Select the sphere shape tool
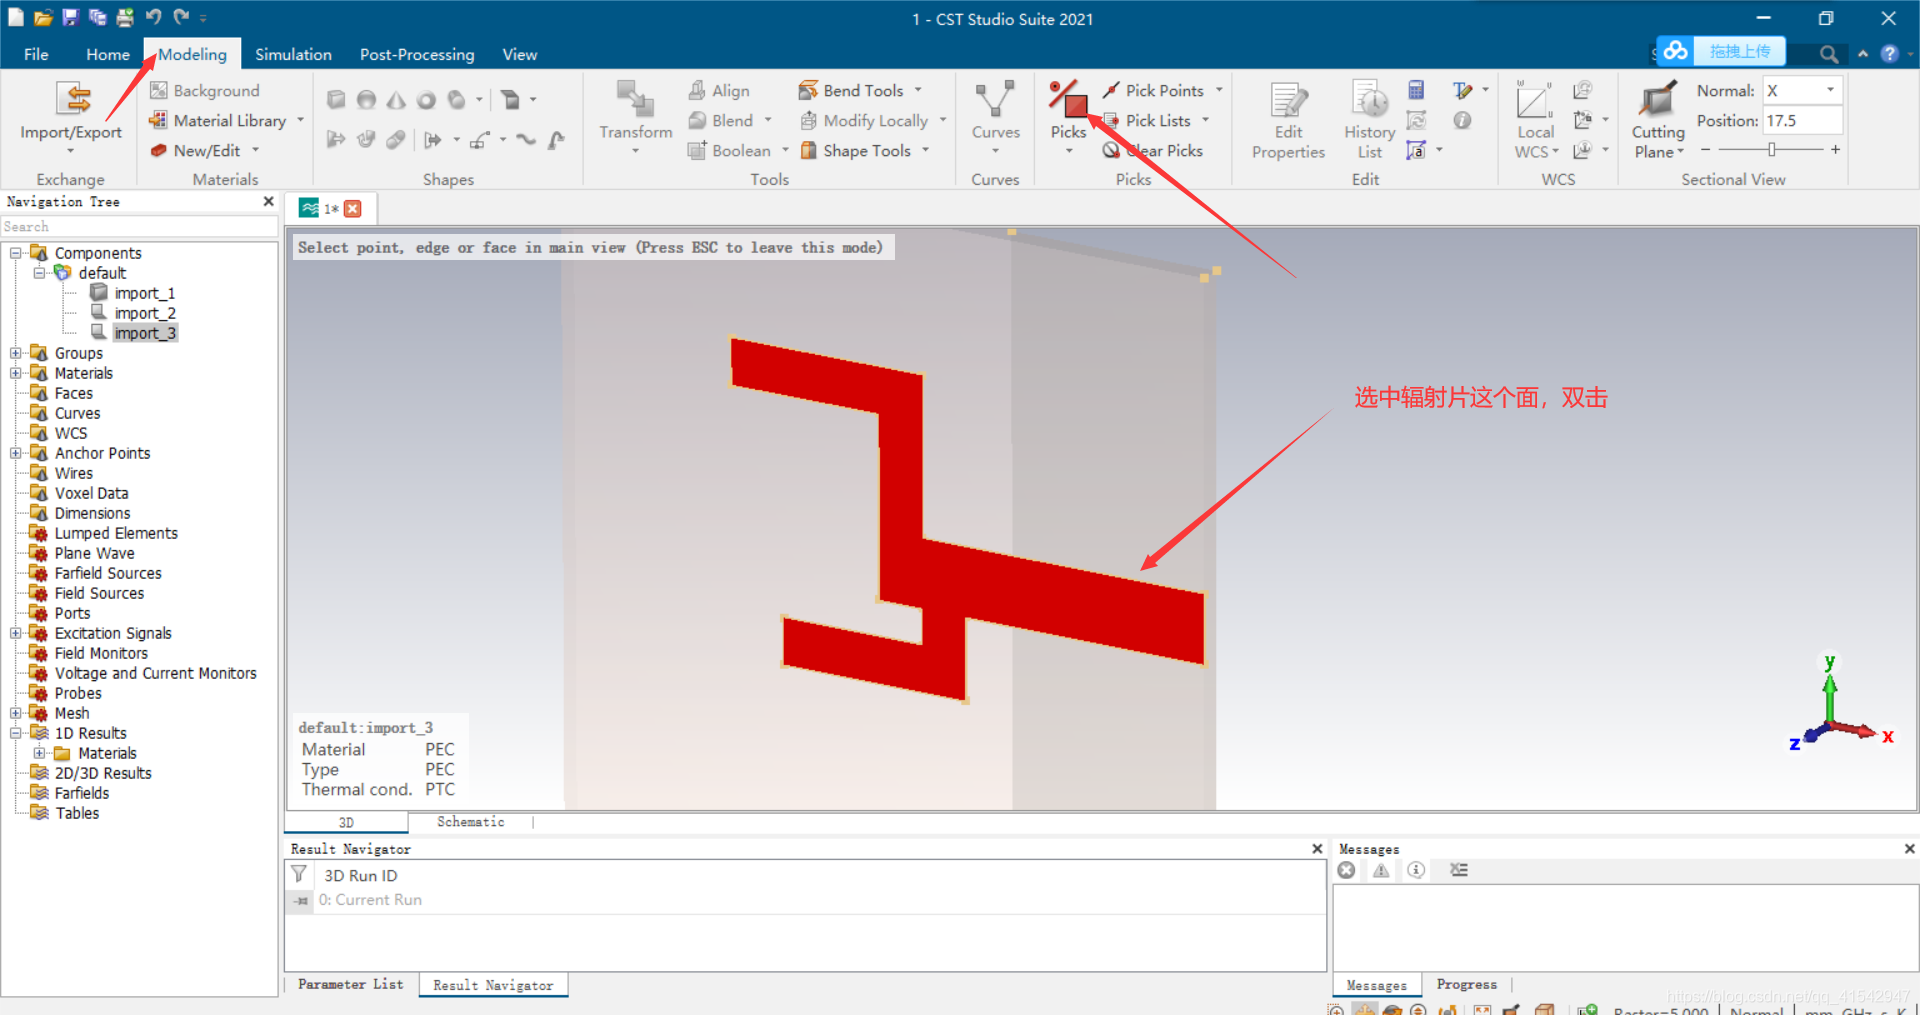1920x1015 pixels. pos(366,99)
